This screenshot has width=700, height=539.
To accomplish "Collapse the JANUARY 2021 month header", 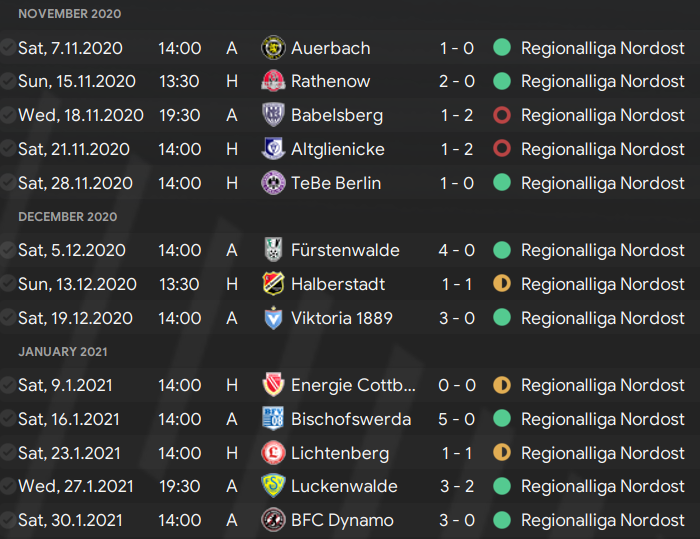I will point(63,352).
